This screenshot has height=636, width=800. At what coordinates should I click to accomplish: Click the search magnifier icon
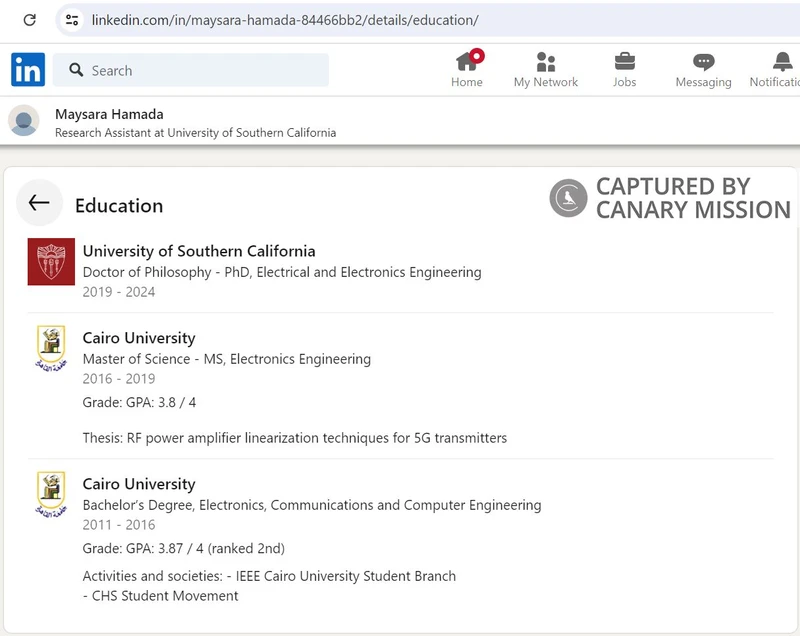[x=76, y=70]
